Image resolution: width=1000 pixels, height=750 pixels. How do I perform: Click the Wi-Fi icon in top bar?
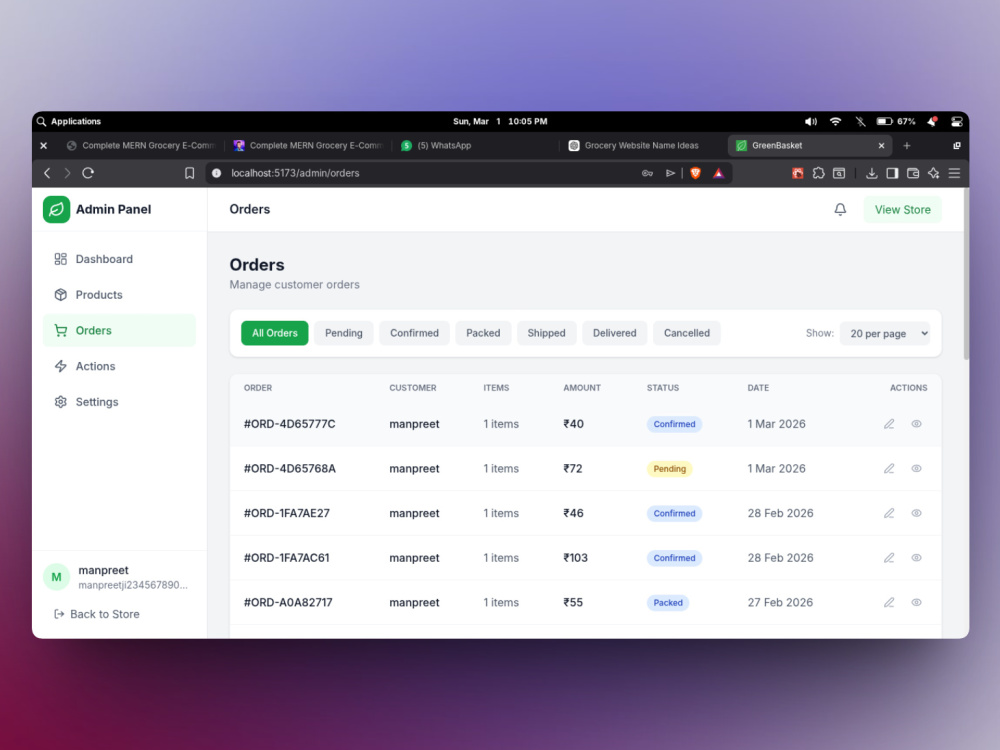click(835, 121)
